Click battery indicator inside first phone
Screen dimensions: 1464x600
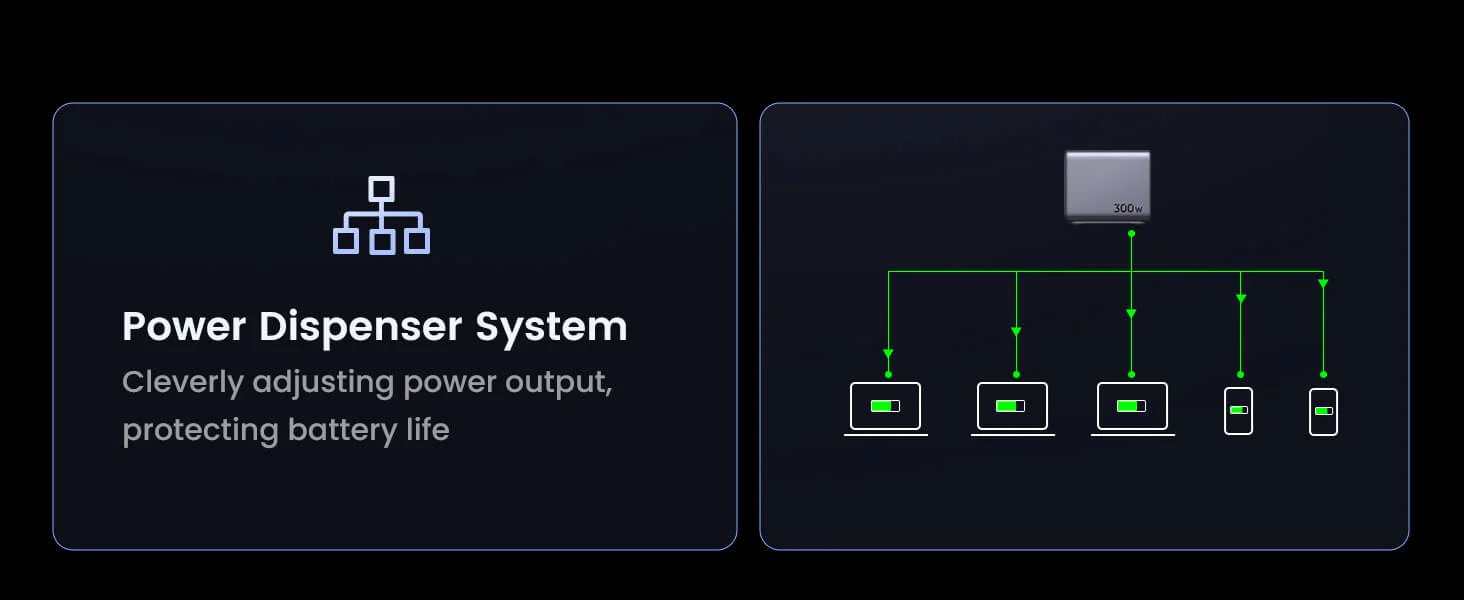coord(1239,410)
